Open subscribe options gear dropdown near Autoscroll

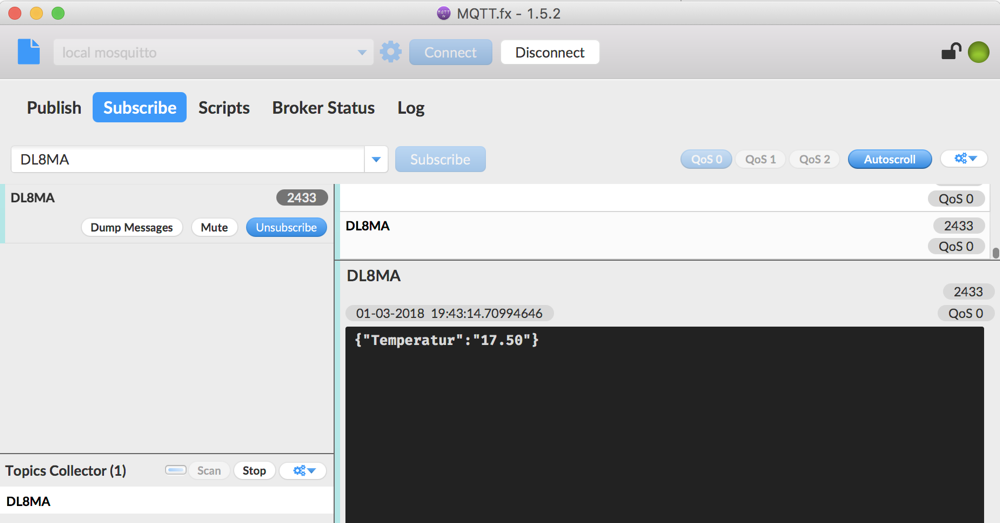point(964,159)
